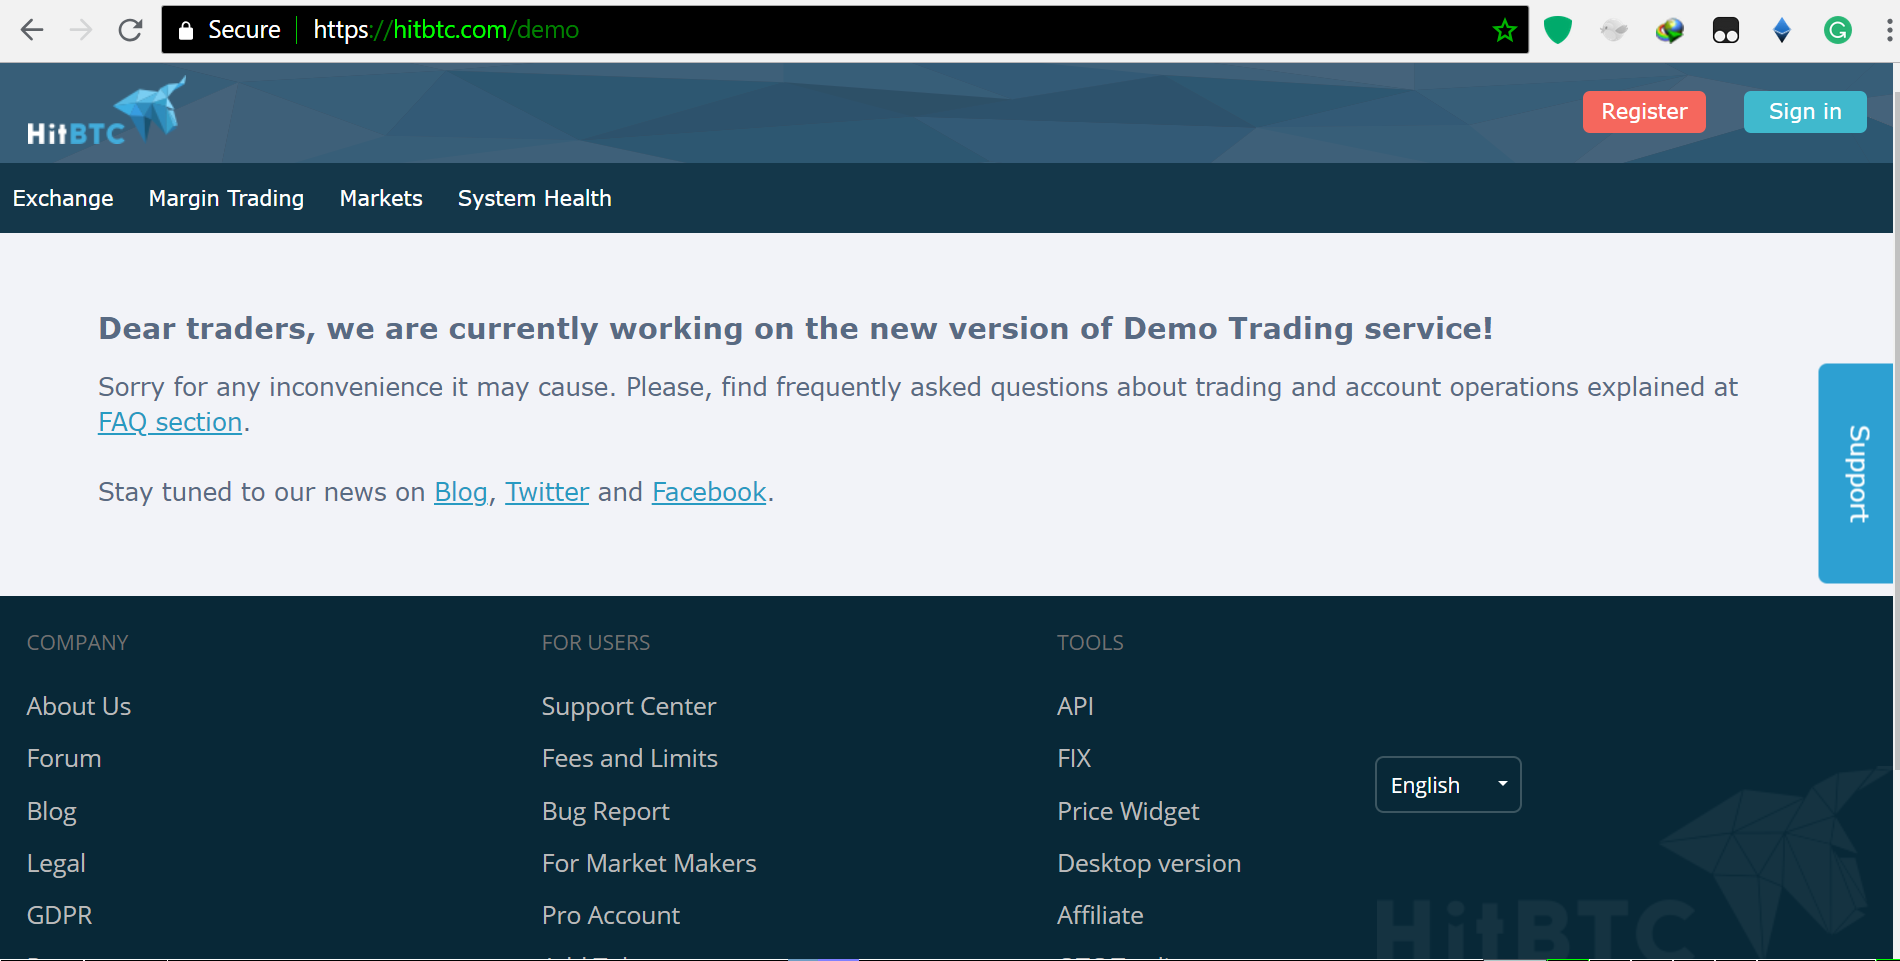1900x961 pixels.
Task: Click the Sign in button
Action: pos(1805,112)
